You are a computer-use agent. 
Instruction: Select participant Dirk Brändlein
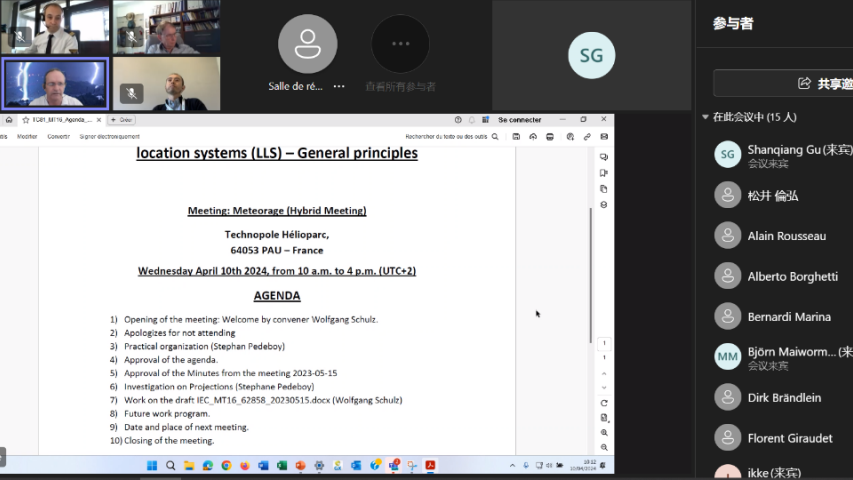(783, 398)
